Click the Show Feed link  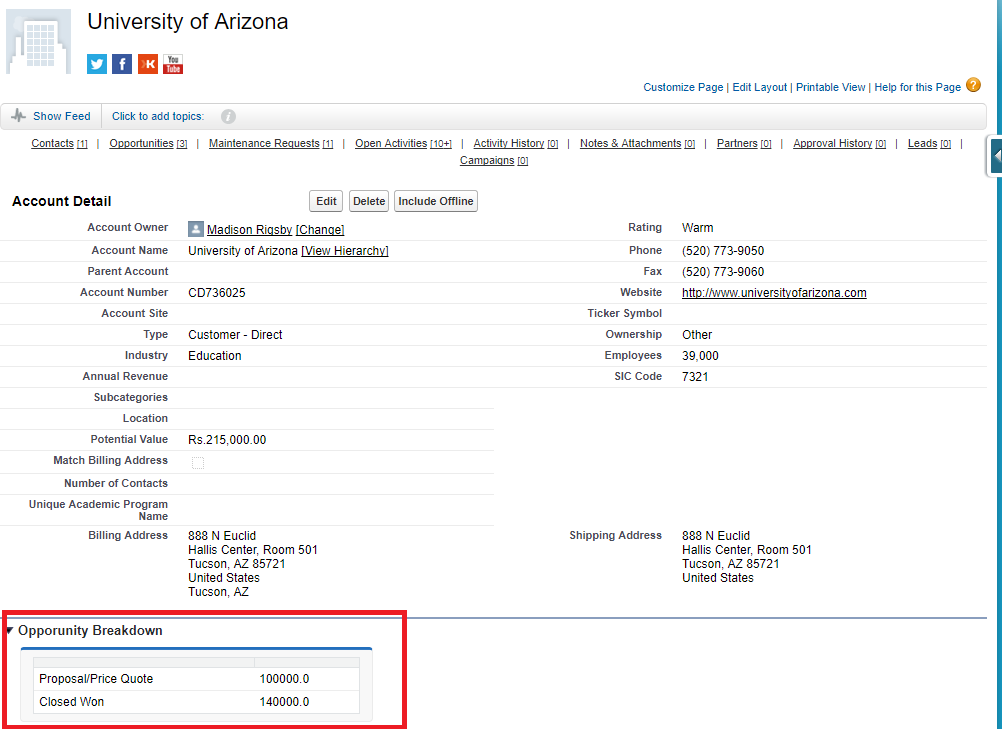[62, 116]
